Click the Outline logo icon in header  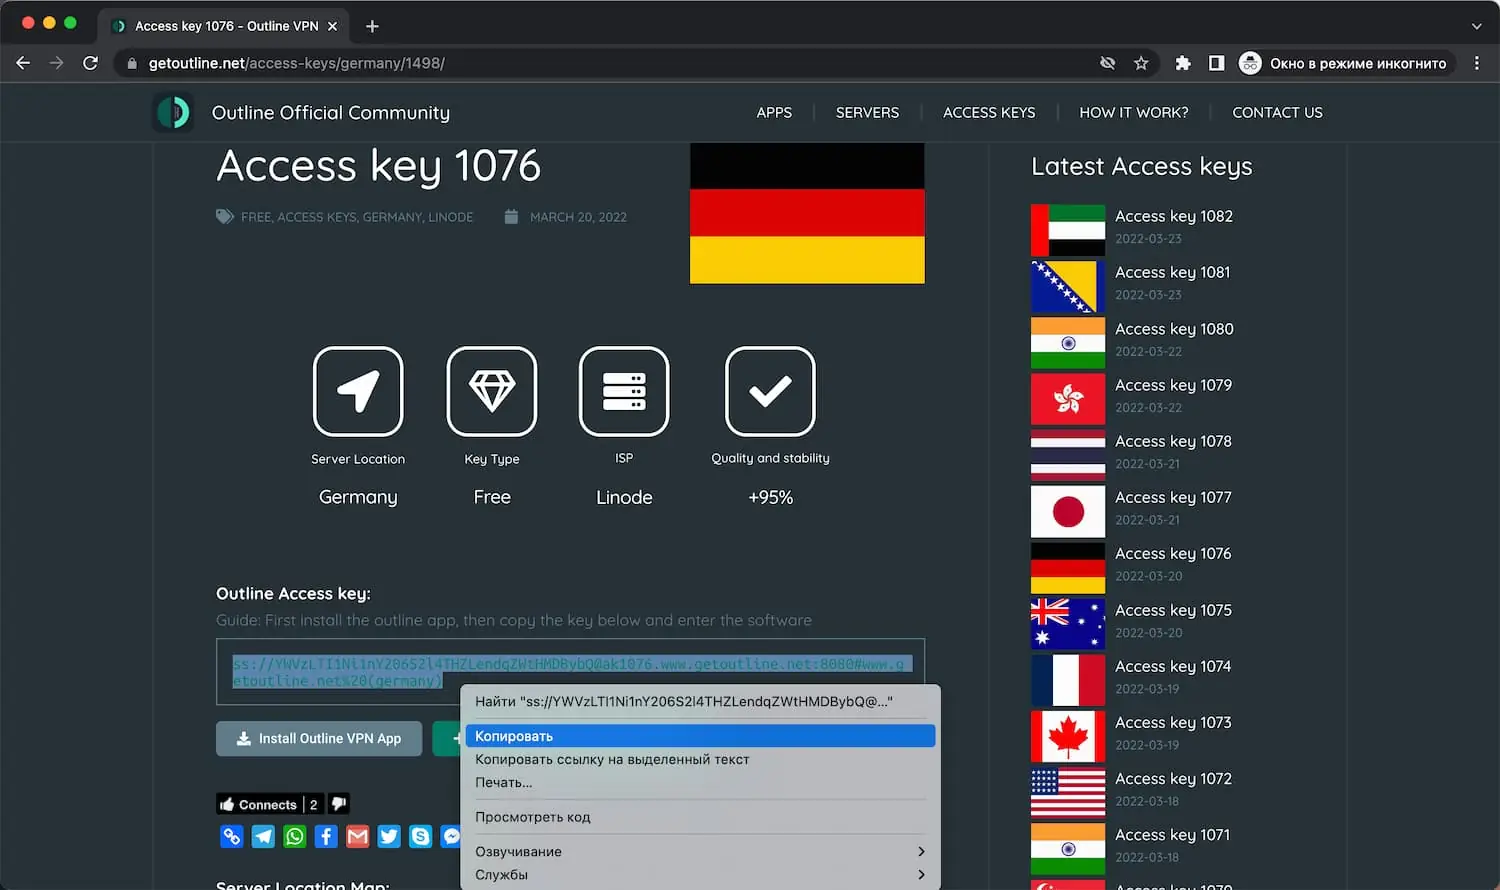coord(173,113)
